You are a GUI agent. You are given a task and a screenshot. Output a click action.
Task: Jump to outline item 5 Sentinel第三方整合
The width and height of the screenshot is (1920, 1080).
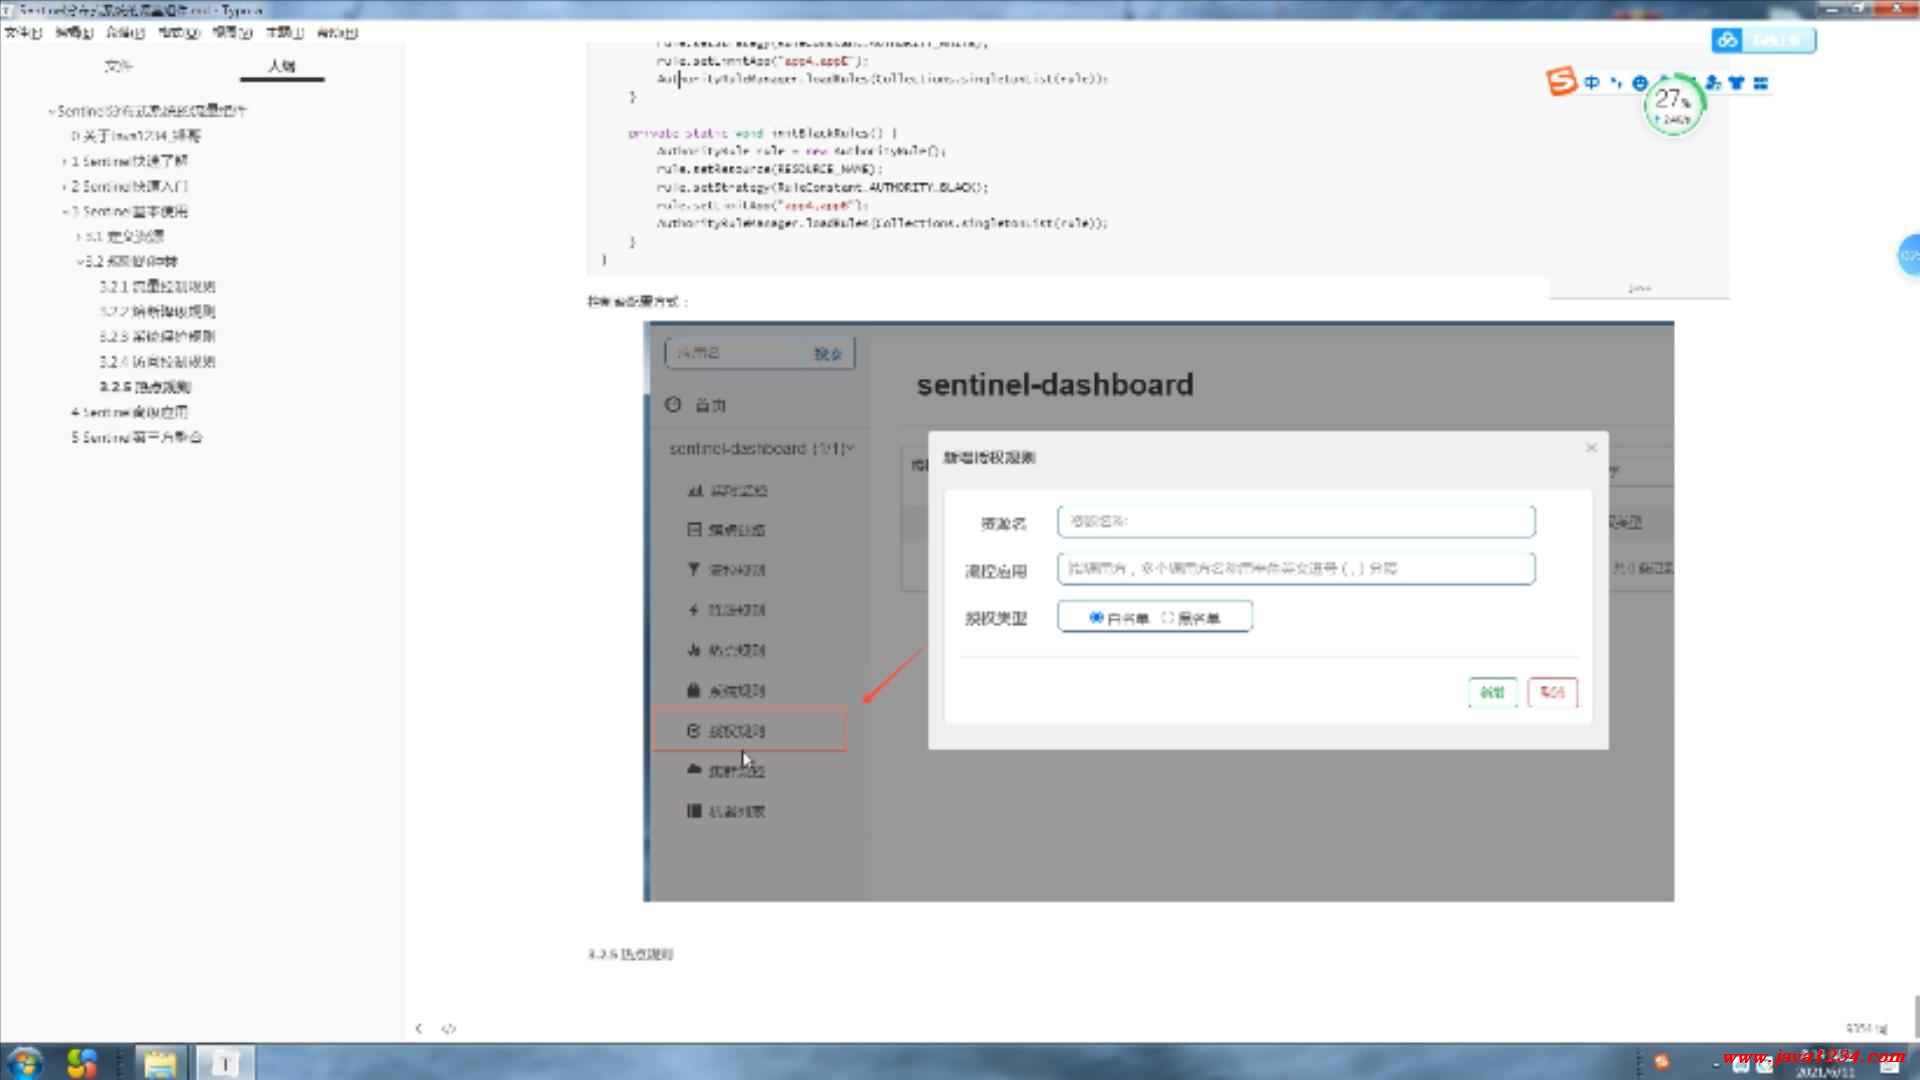(x=136, y=437)
